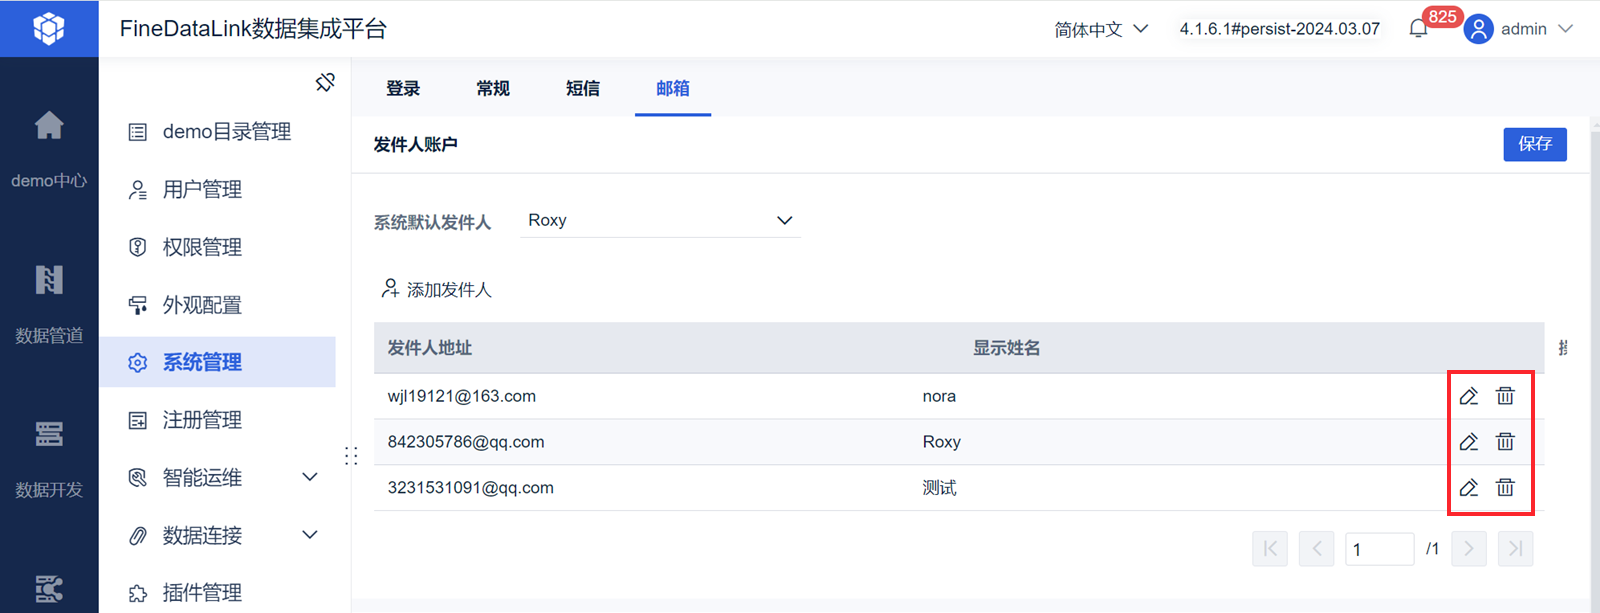Open the notification bell
The width and height of the screenshot is (1600, 613).
click(x=1418, y=29)
